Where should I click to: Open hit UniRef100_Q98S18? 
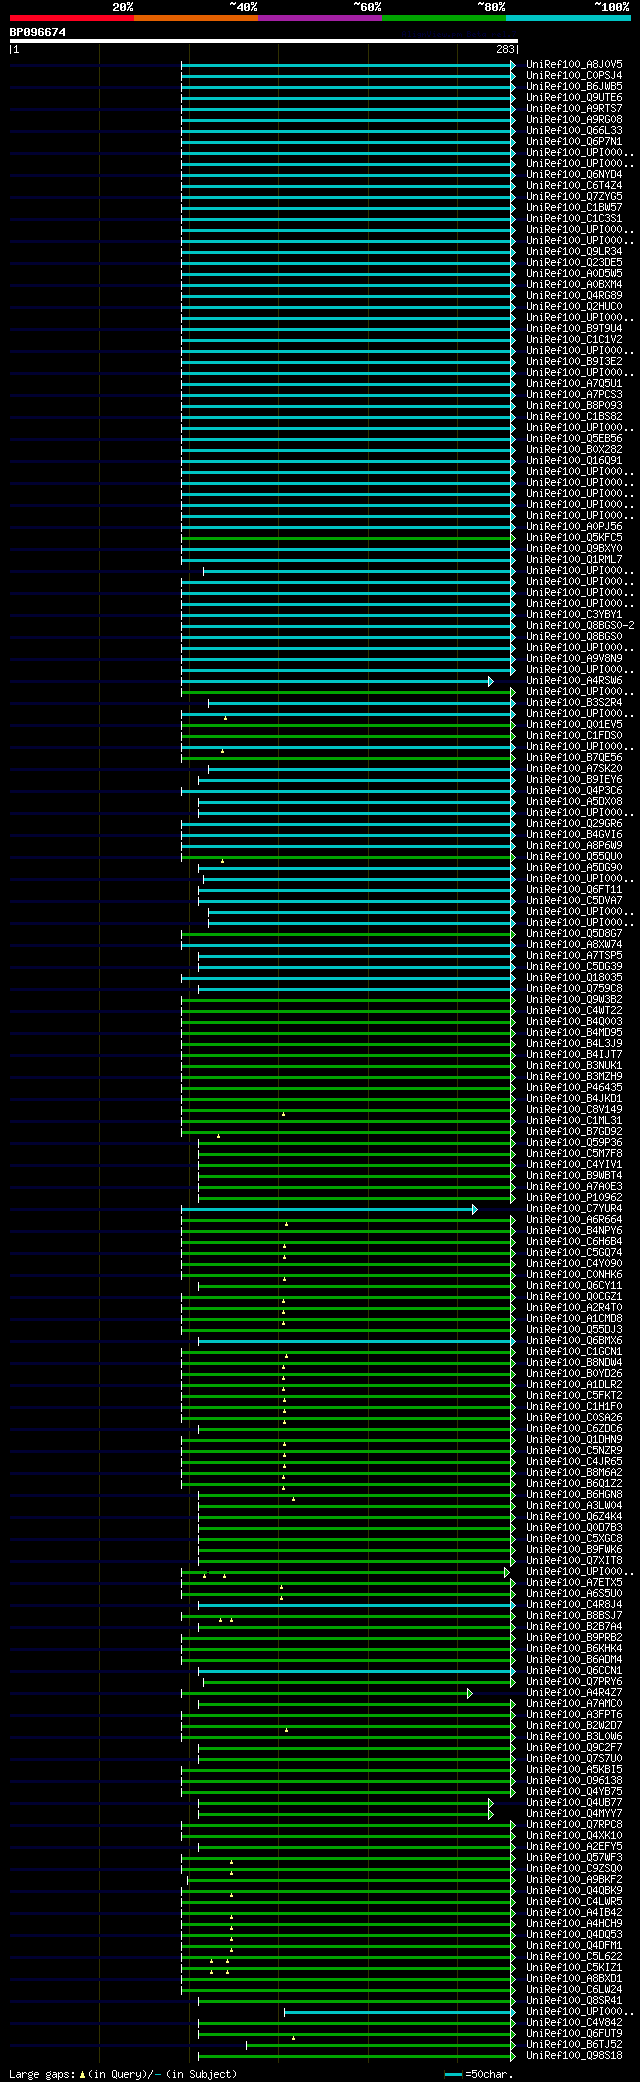click(x=574, y=2055)
